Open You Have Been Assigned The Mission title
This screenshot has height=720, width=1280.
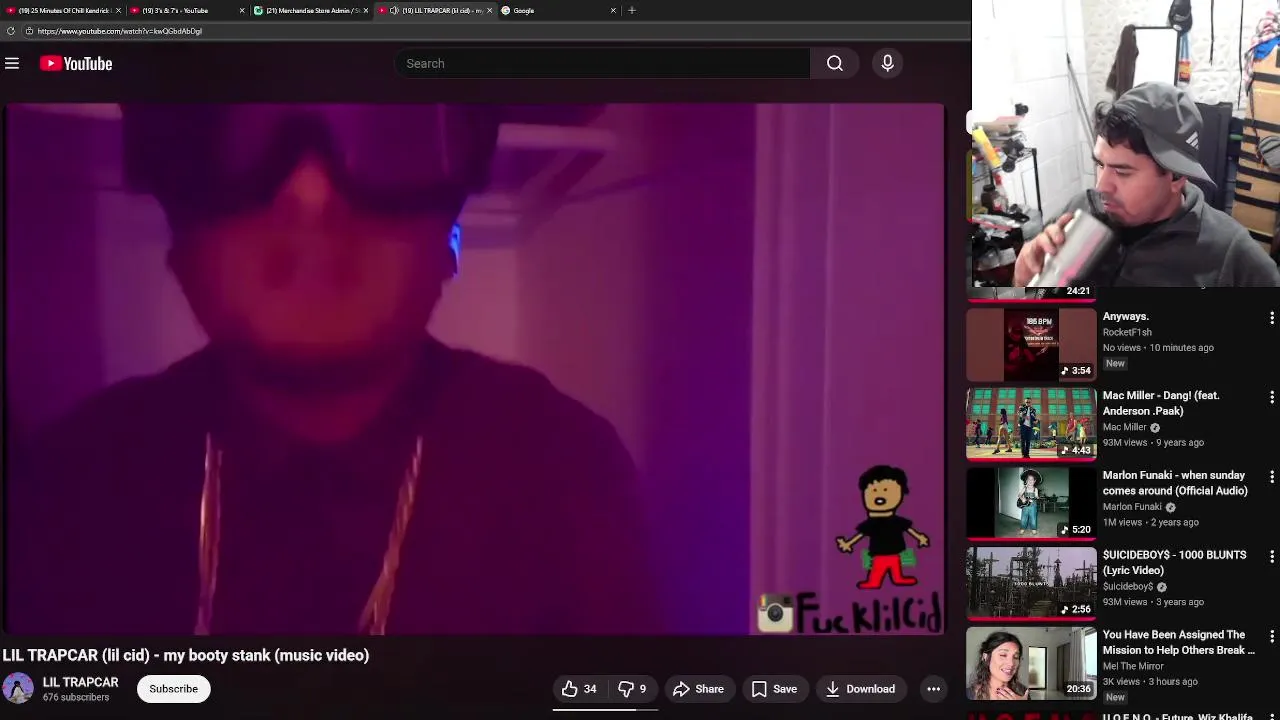1179,642
